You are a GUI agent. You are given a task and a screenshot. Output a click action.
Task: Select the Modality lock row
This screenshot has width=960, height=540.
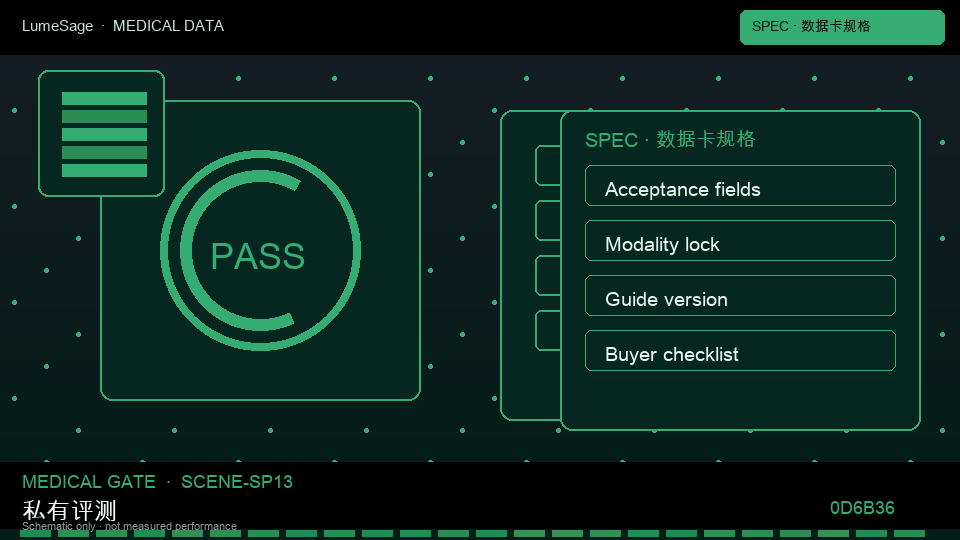coord(740,241)
